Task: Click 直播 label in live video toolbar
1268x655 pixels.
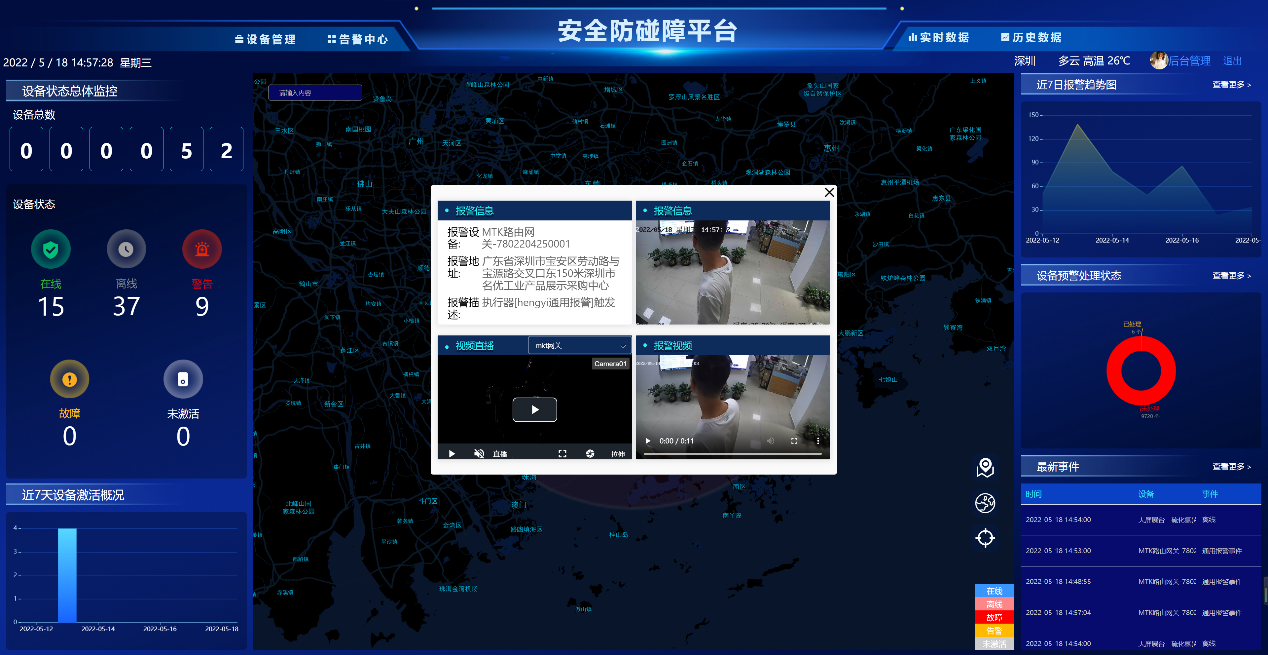Action: [500, 454]
